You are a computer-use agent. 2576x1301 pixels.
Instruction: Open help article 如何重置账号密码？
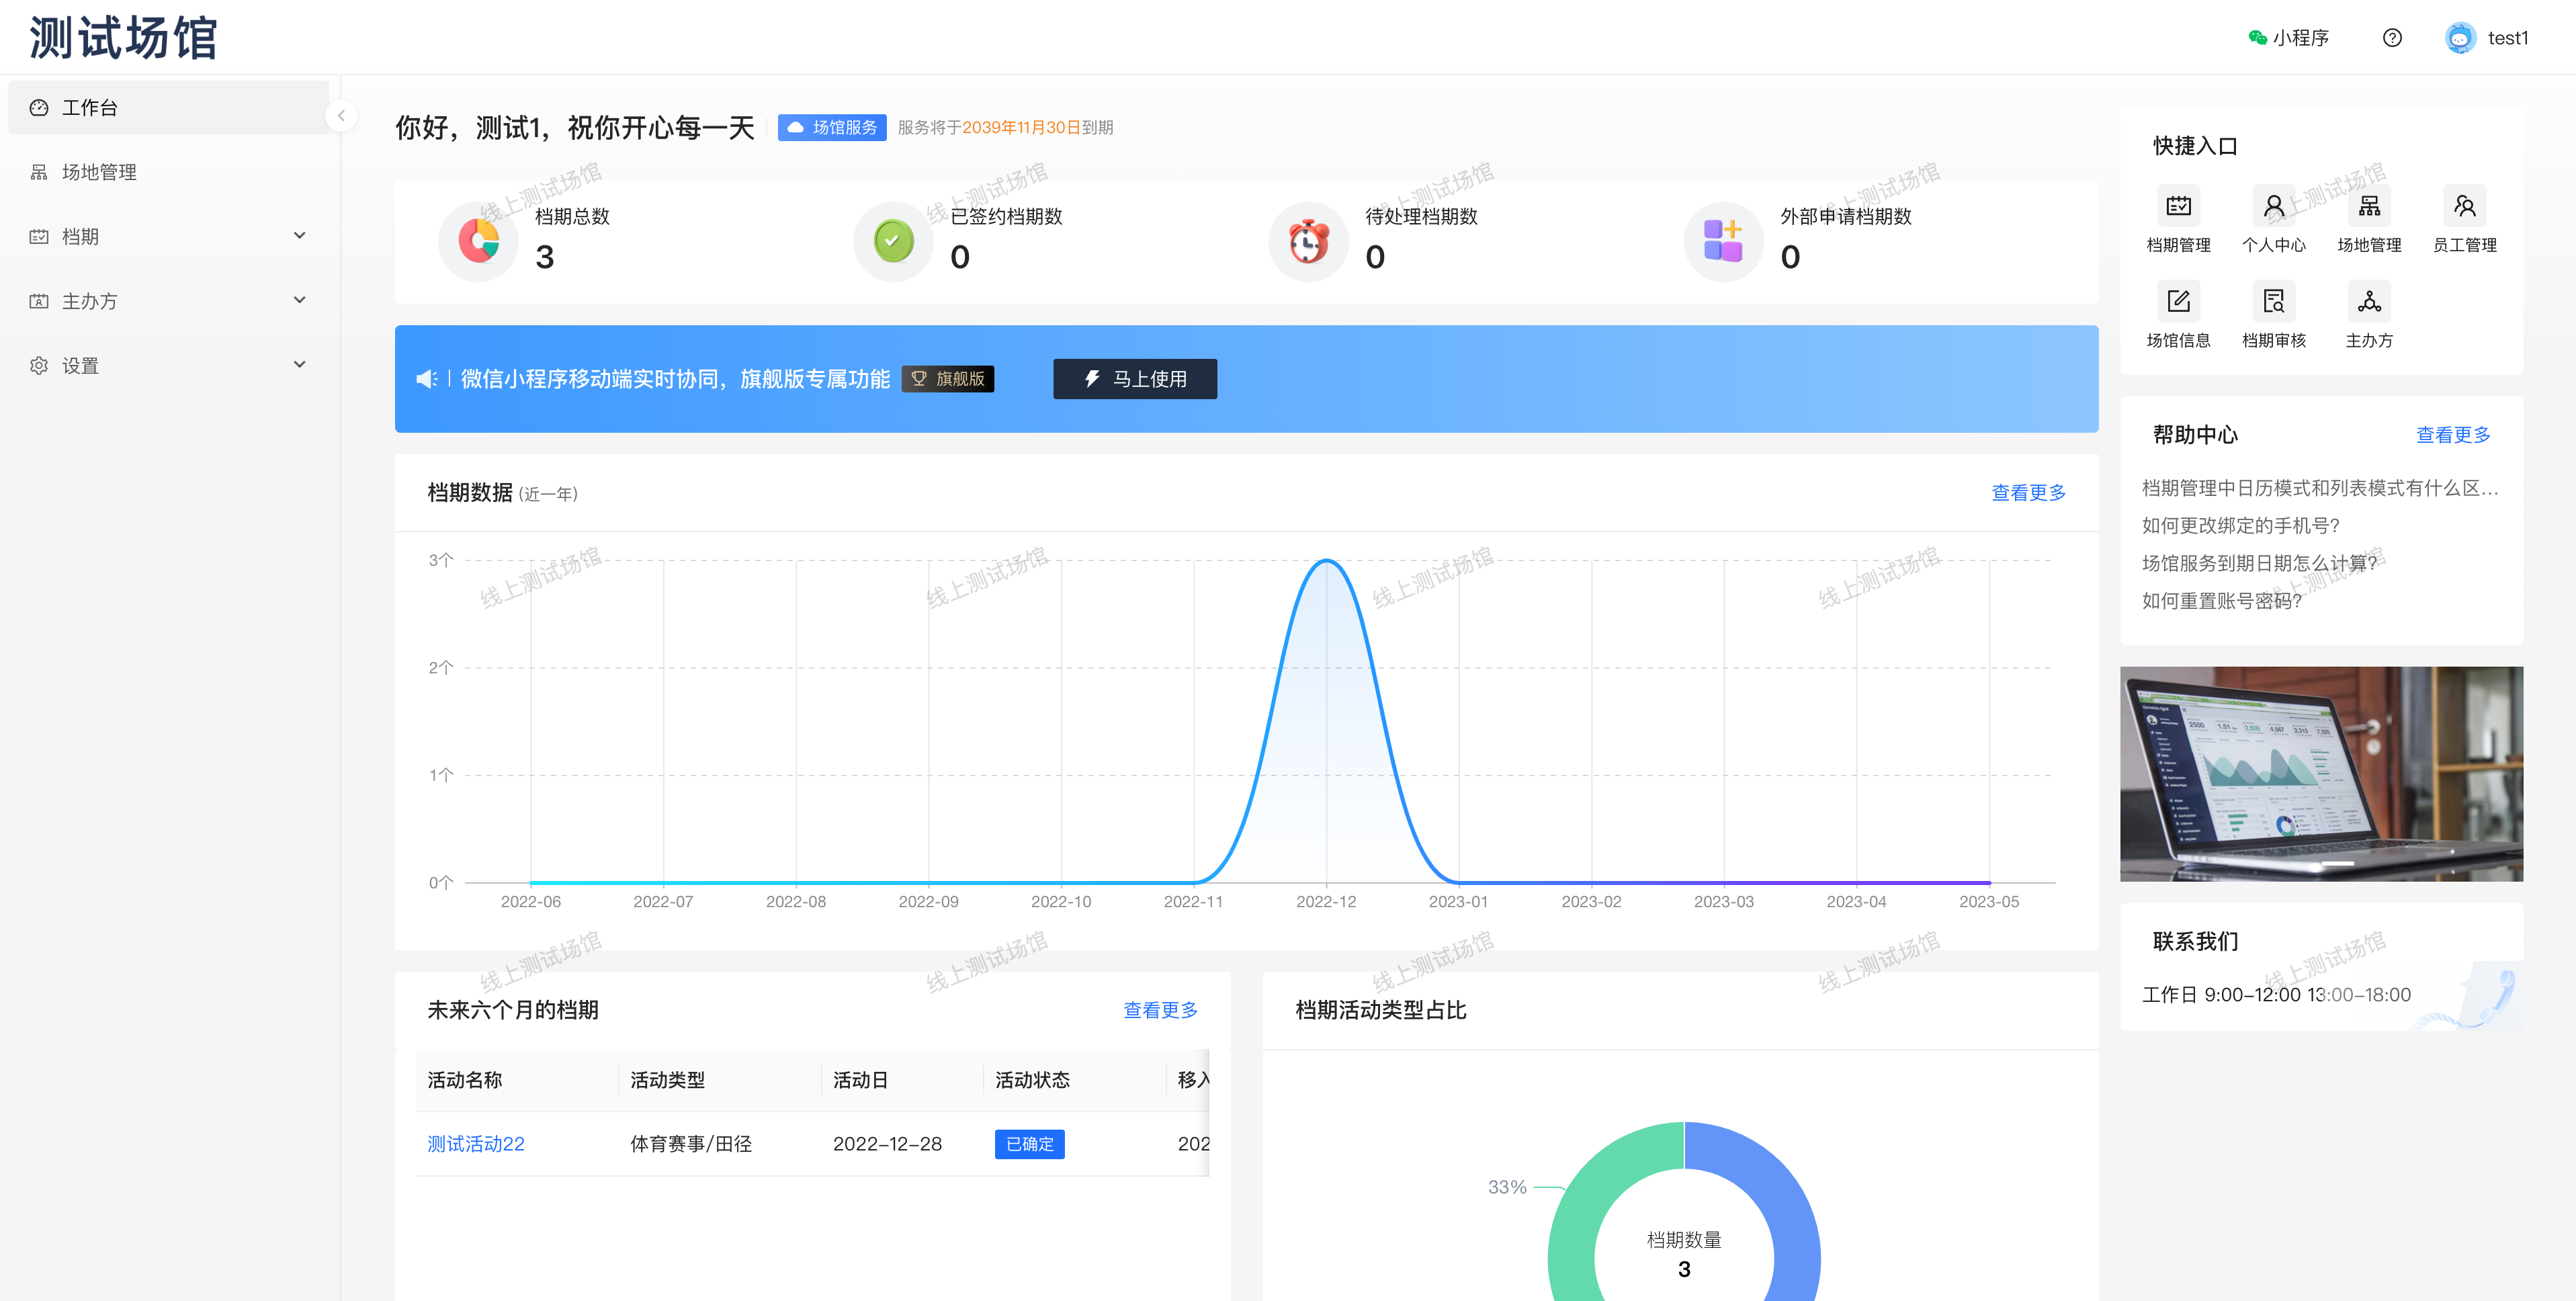[x=2221, y=601]
